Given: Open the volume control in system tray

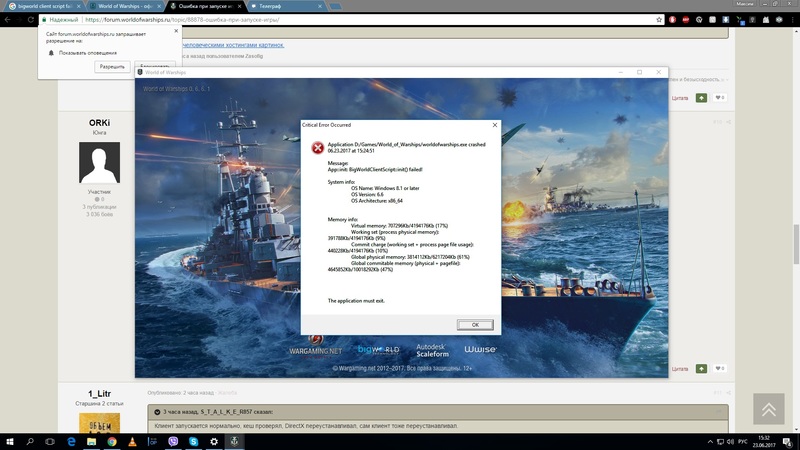Looking at the screenshot, I should click(x=730, y=442).
